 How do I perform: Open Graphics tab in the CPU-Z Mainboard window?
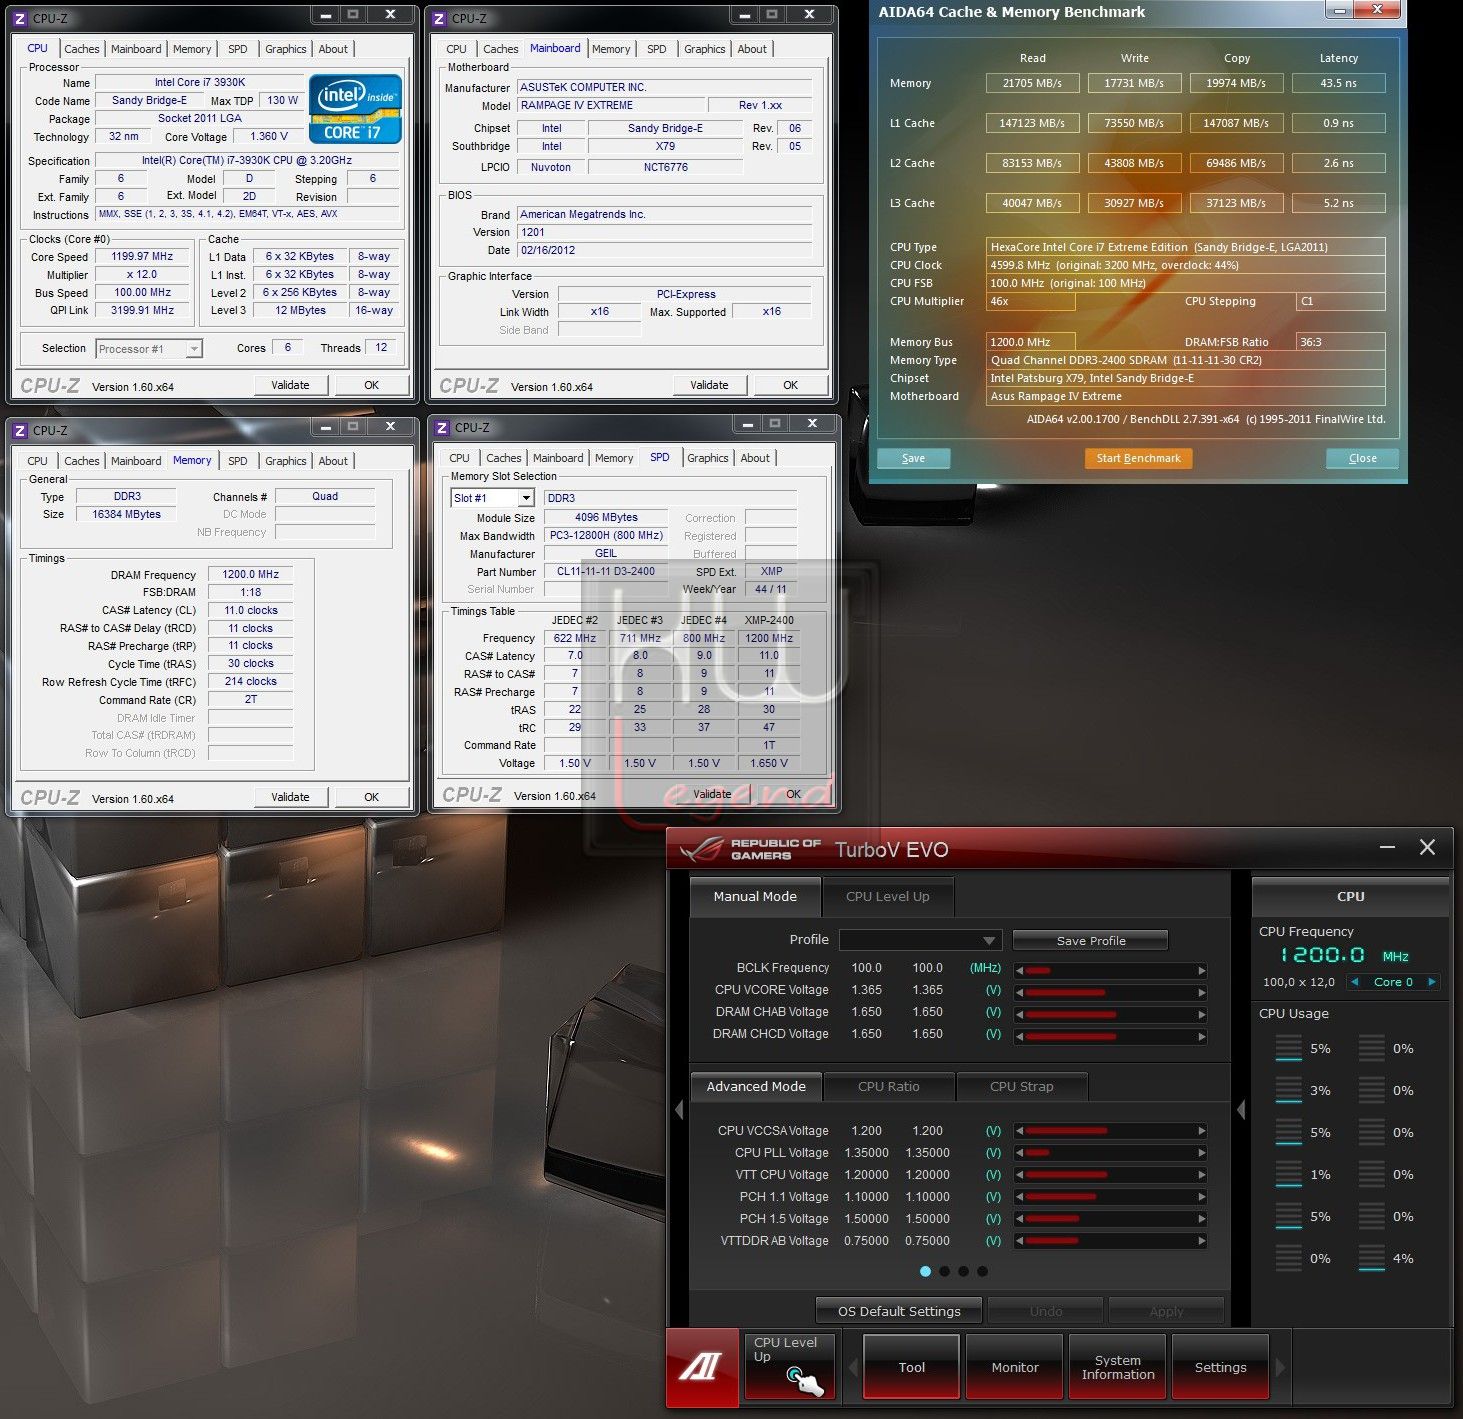coord(705,49)
